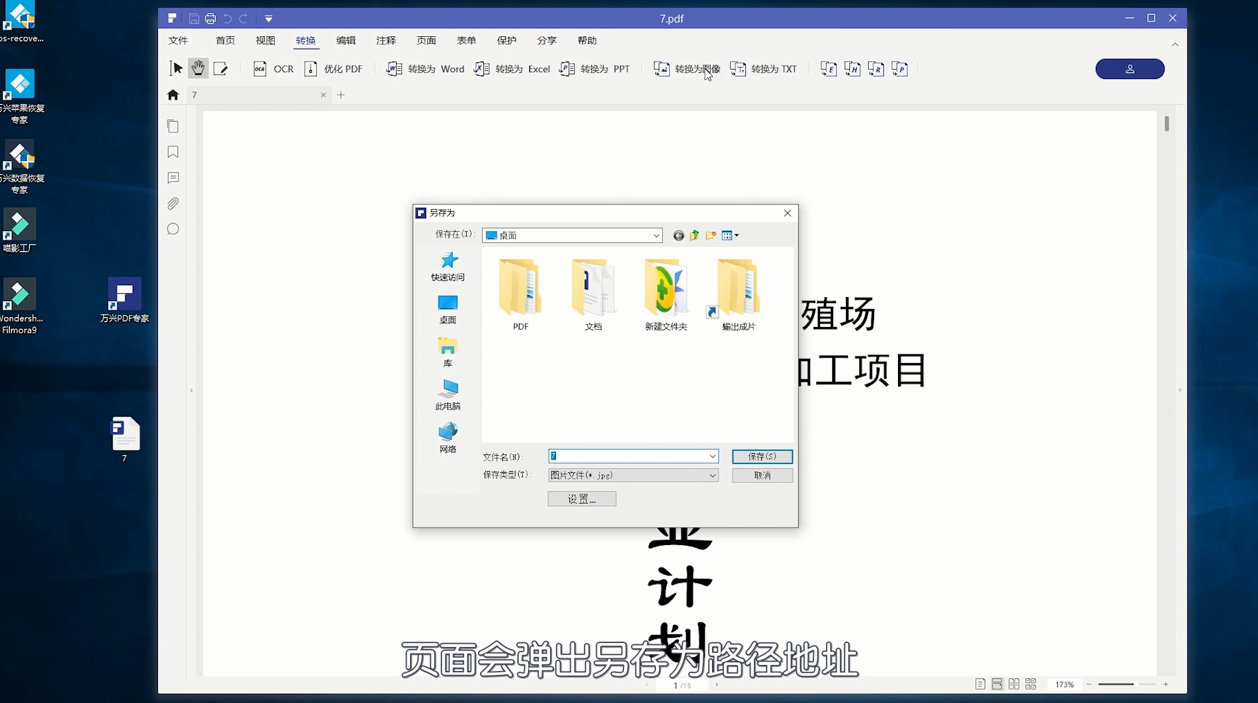Open the attachments panel icon
Image resolution: width=1258 pixels, height=703 pixels.
pos(173,203)
